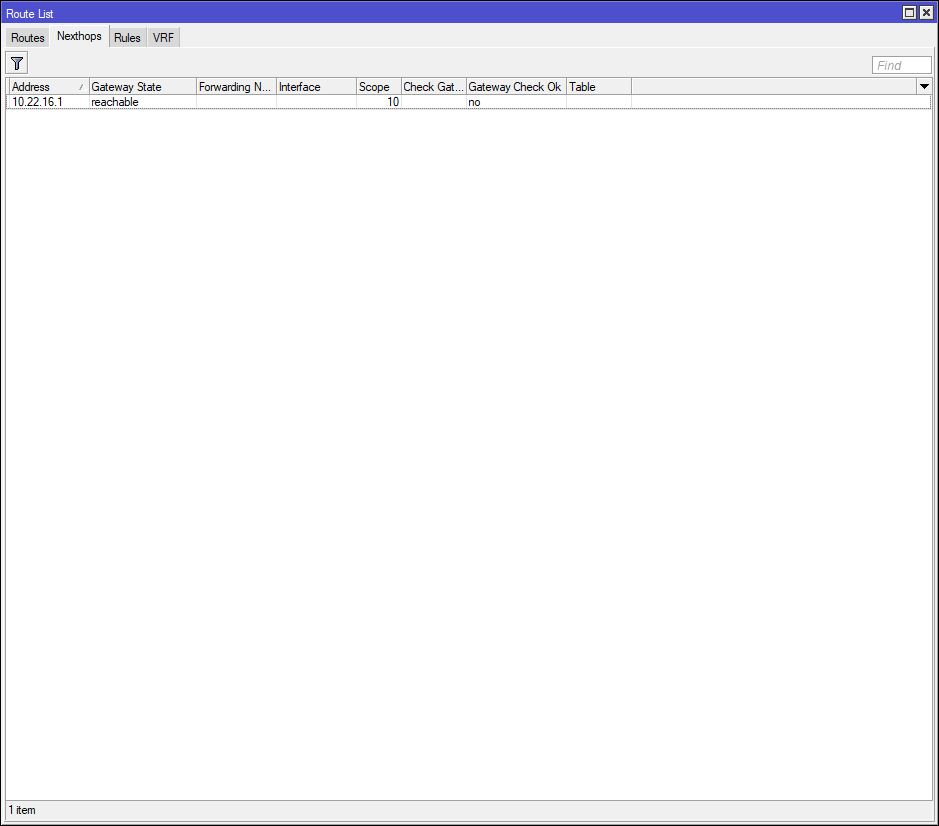Open the column selector dropdown arrow

pos(924,86)
